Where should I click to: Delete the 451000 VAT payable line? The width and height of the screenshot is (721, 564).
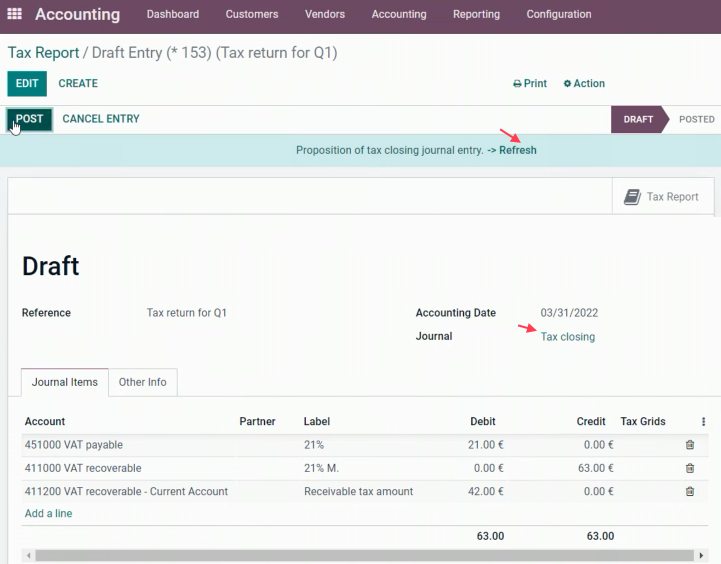pos(690,444)
